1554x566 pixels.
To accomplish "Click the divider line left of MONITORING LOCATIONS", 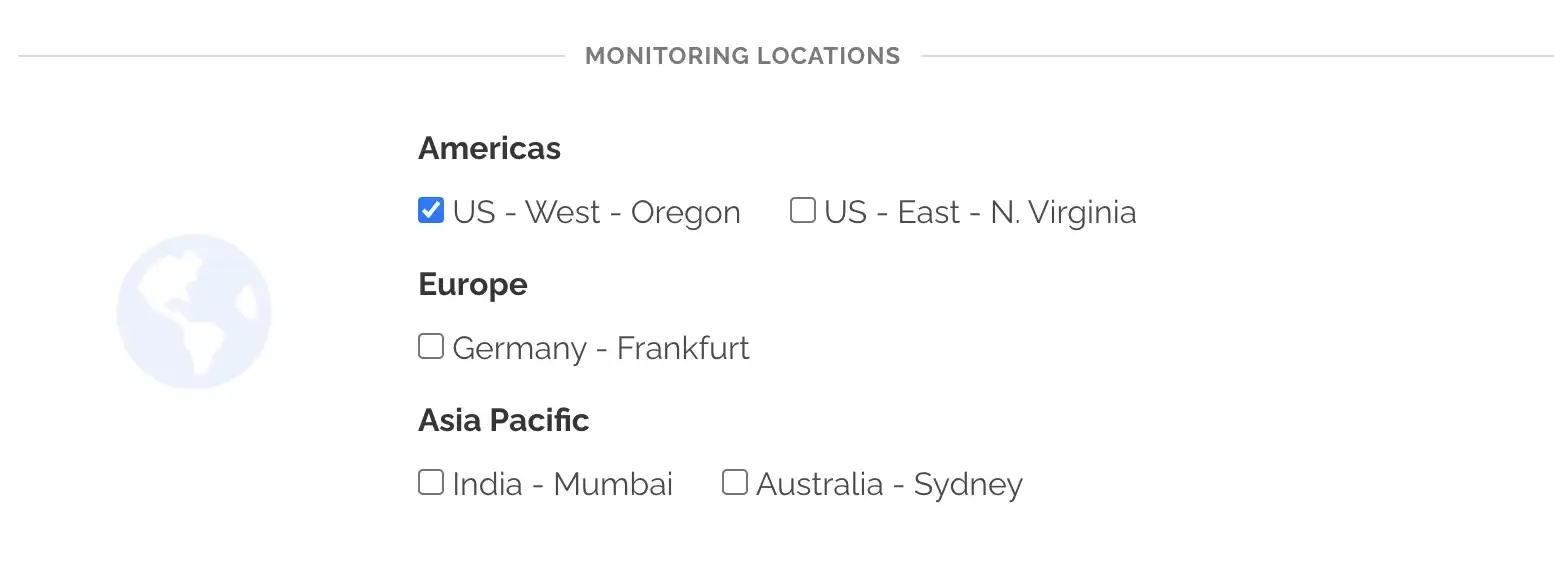I will coord(290,56).
